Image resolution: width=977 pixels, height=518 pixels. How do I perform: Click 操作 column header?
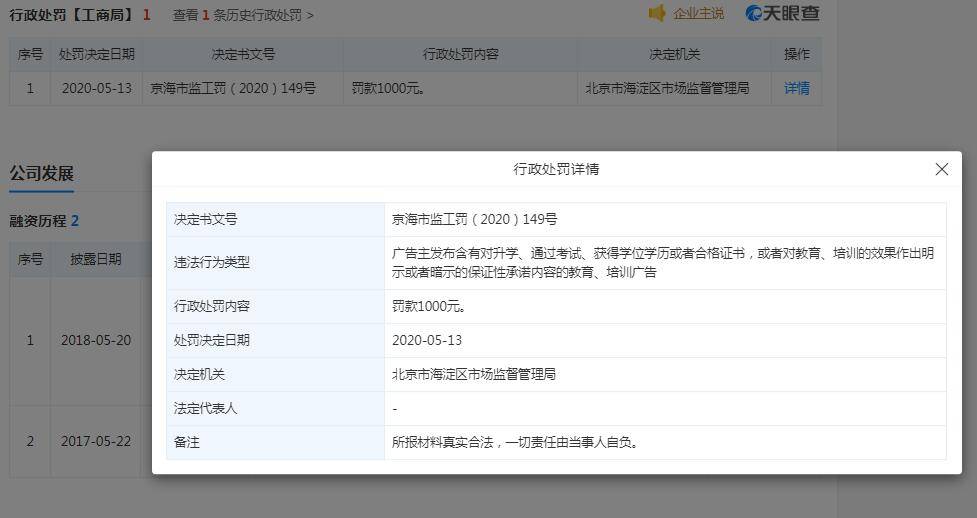[796, 54]
